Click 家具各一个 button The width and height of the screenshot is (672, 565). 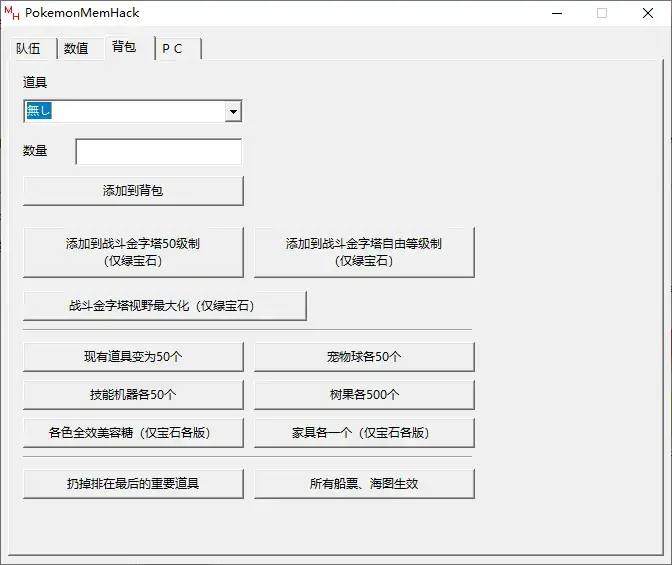coord(364,433)
